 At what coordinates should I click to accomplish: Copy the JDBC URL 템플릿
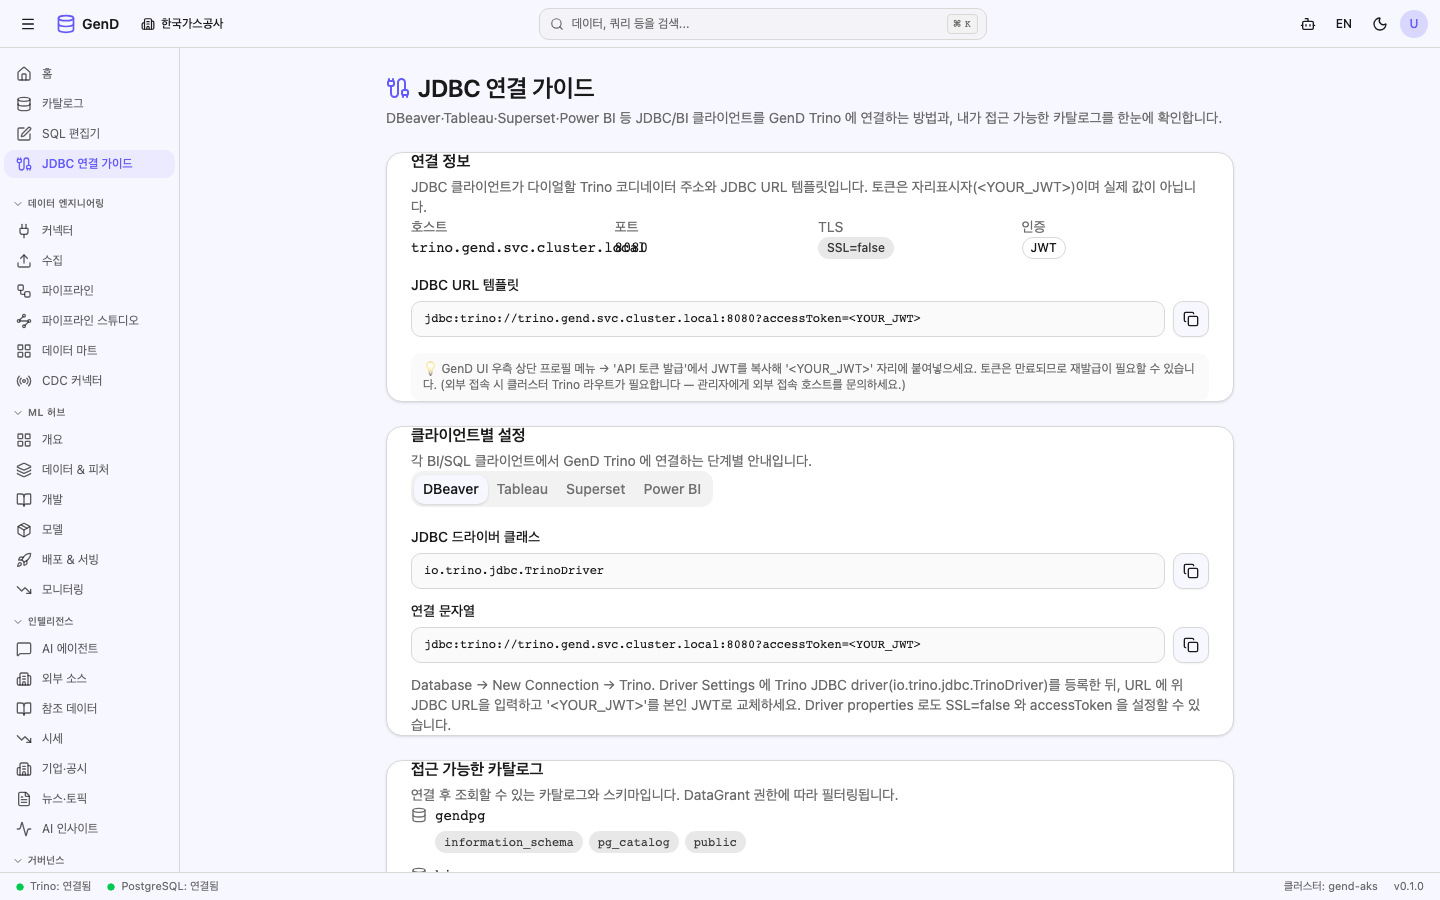1191,319
